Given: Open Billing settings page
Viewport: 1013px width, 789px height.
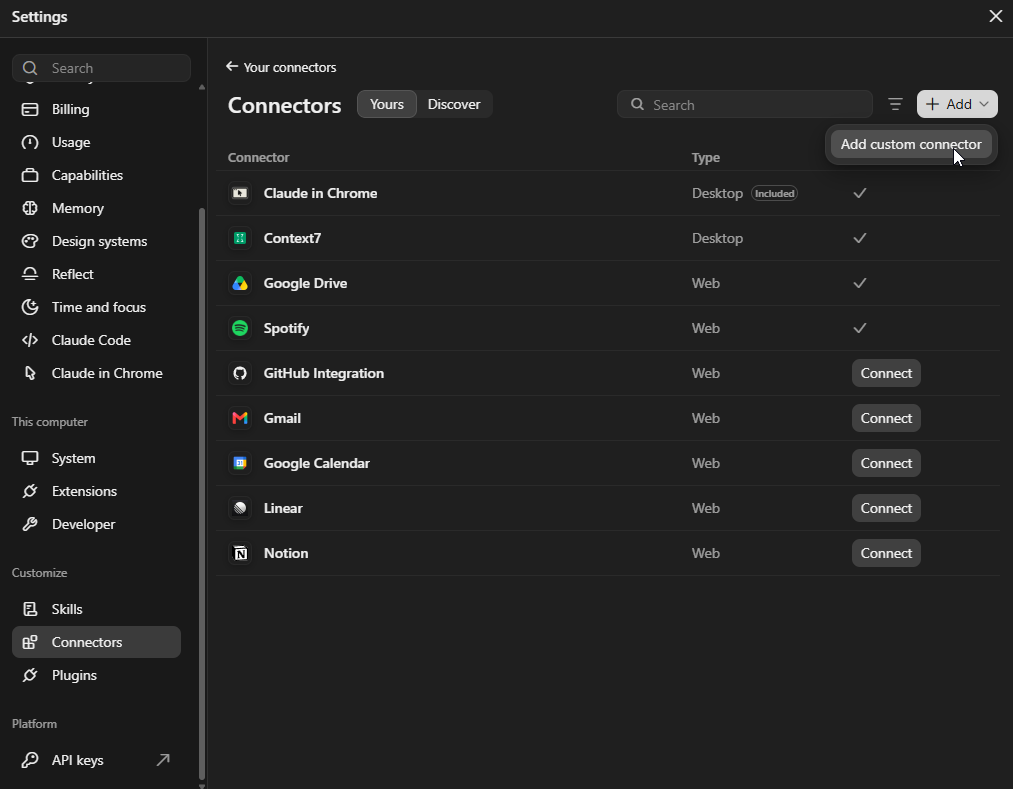Looking at the screenshot, I should [96, 109].
